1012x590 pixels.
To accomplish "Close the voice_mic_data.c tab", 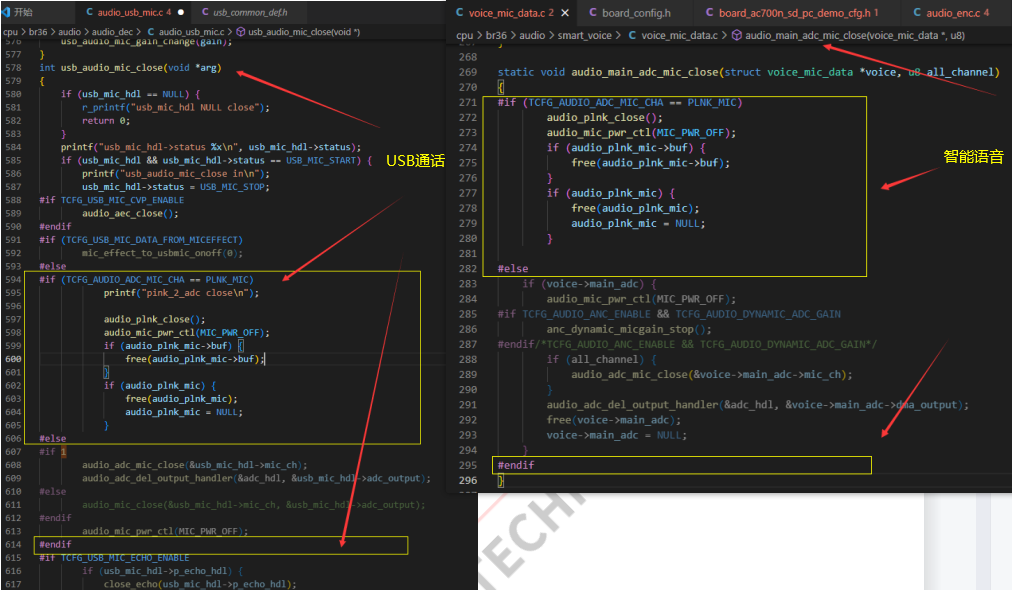I will (565, 13).
